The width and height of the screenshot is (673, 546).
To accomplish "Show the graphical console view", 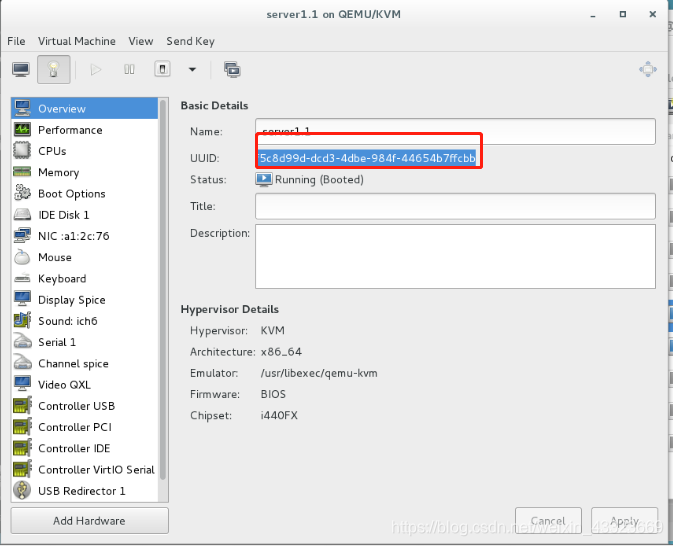I will 21,69.
